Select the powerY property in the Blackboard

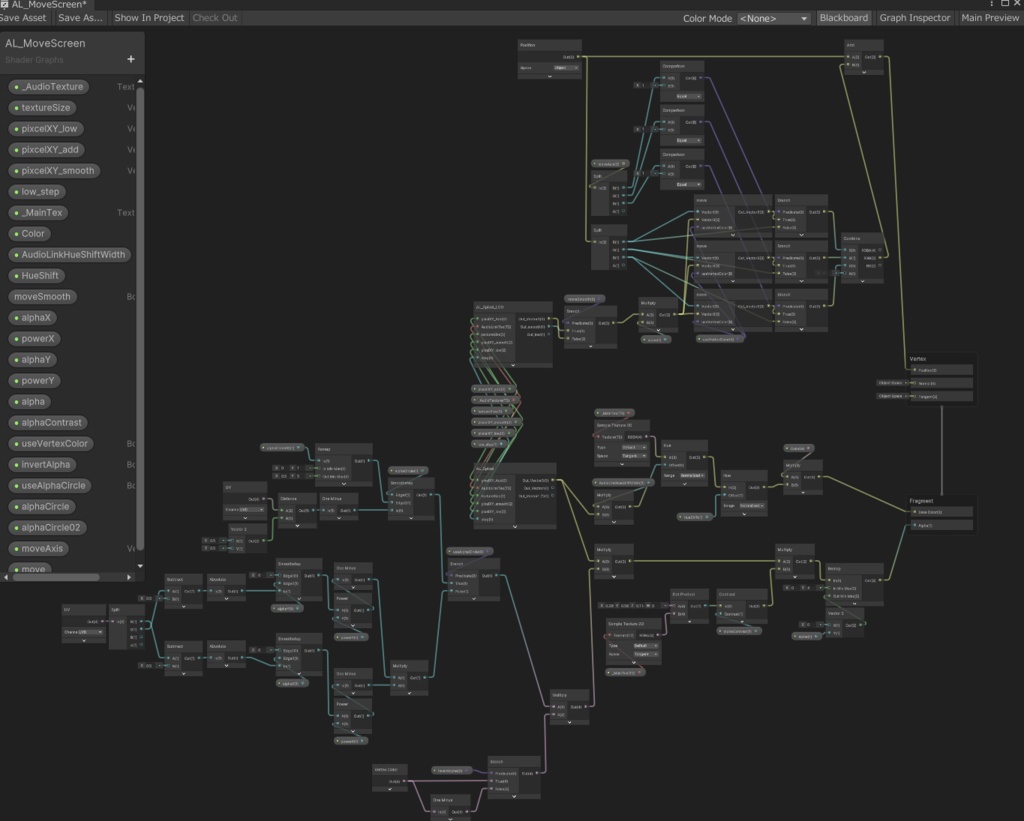point(35,380)
